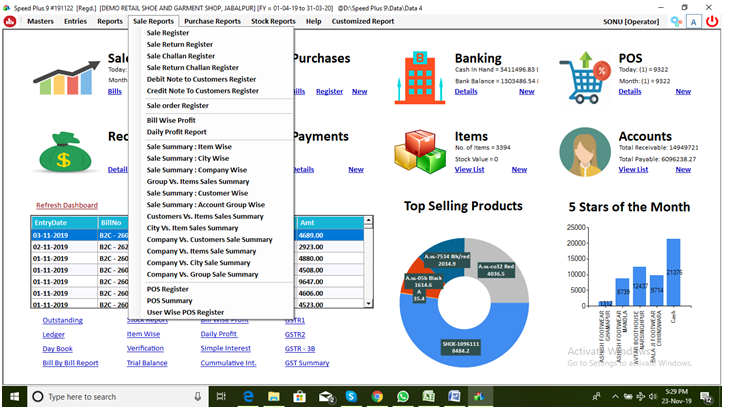Open the Outstanding report link
The height and width of the screenshot is (419, 752).
pos(62,320)
